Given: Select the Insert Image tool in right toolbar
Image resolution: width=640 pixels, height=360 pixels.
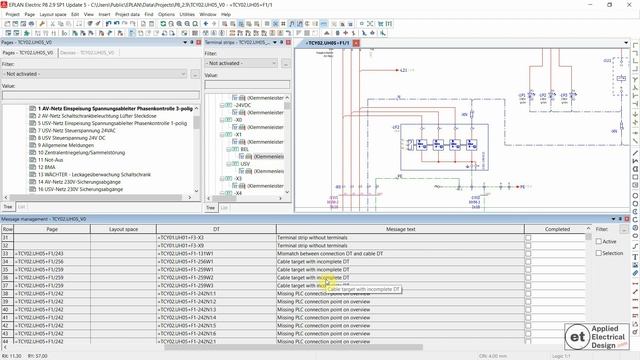Looking at the screenshot, I should (635, 265).
